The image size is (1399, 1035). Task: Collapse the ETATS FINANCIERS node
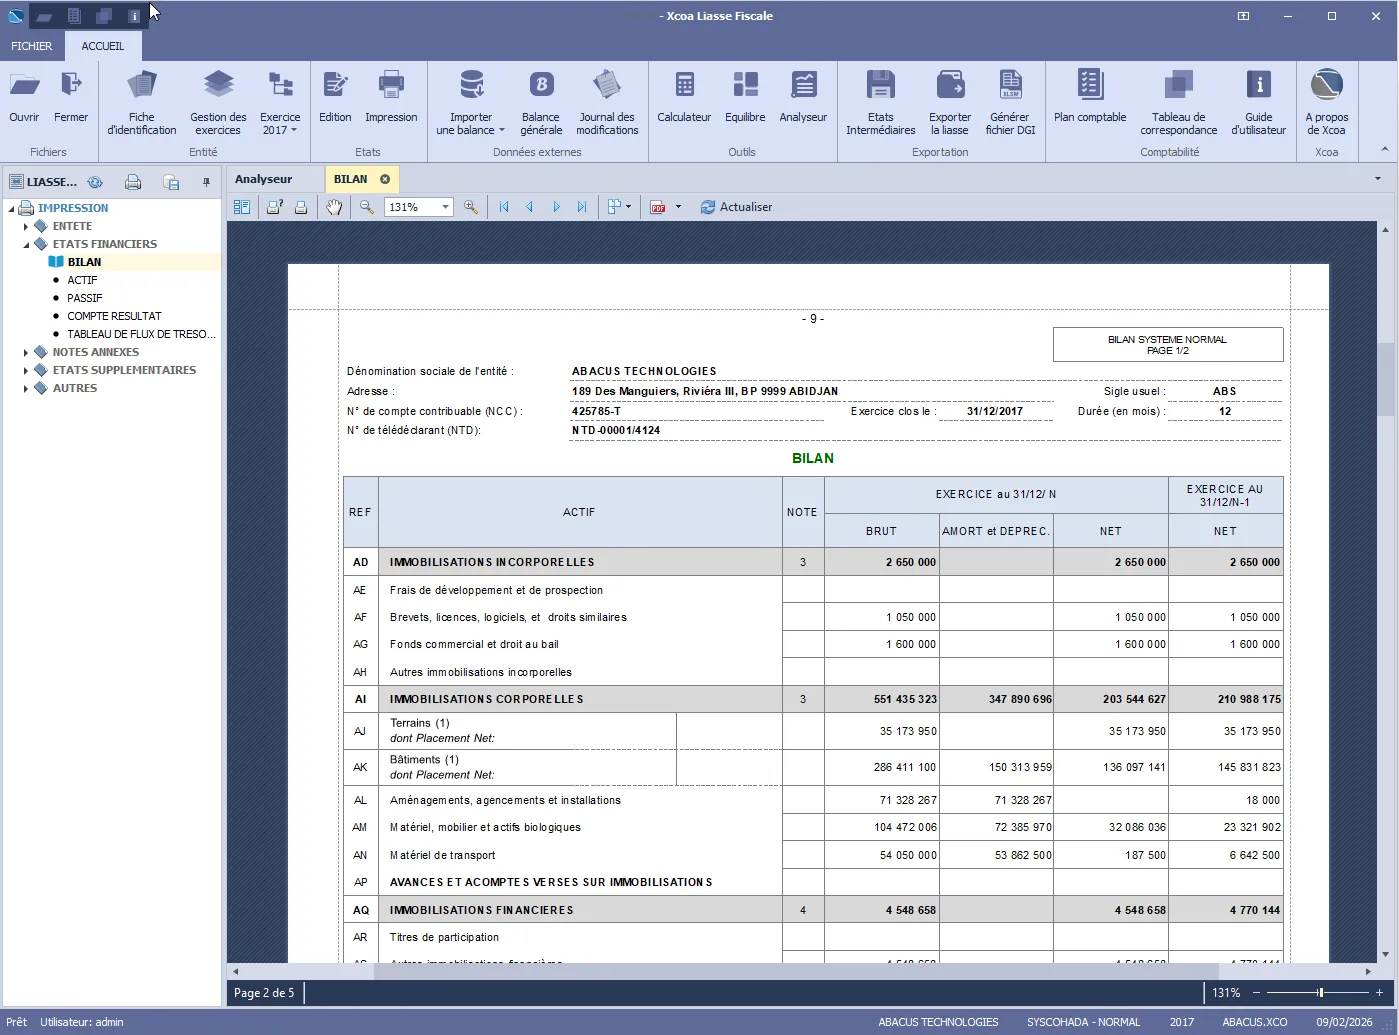(x=26, y=244)
